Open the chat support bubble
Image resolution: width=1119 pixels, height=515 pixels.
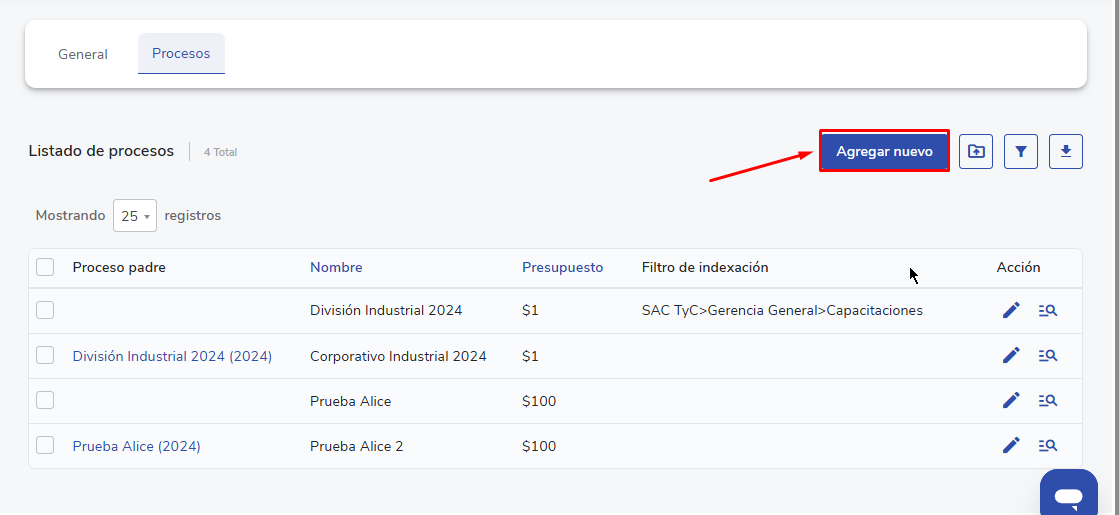[1068, 495]
